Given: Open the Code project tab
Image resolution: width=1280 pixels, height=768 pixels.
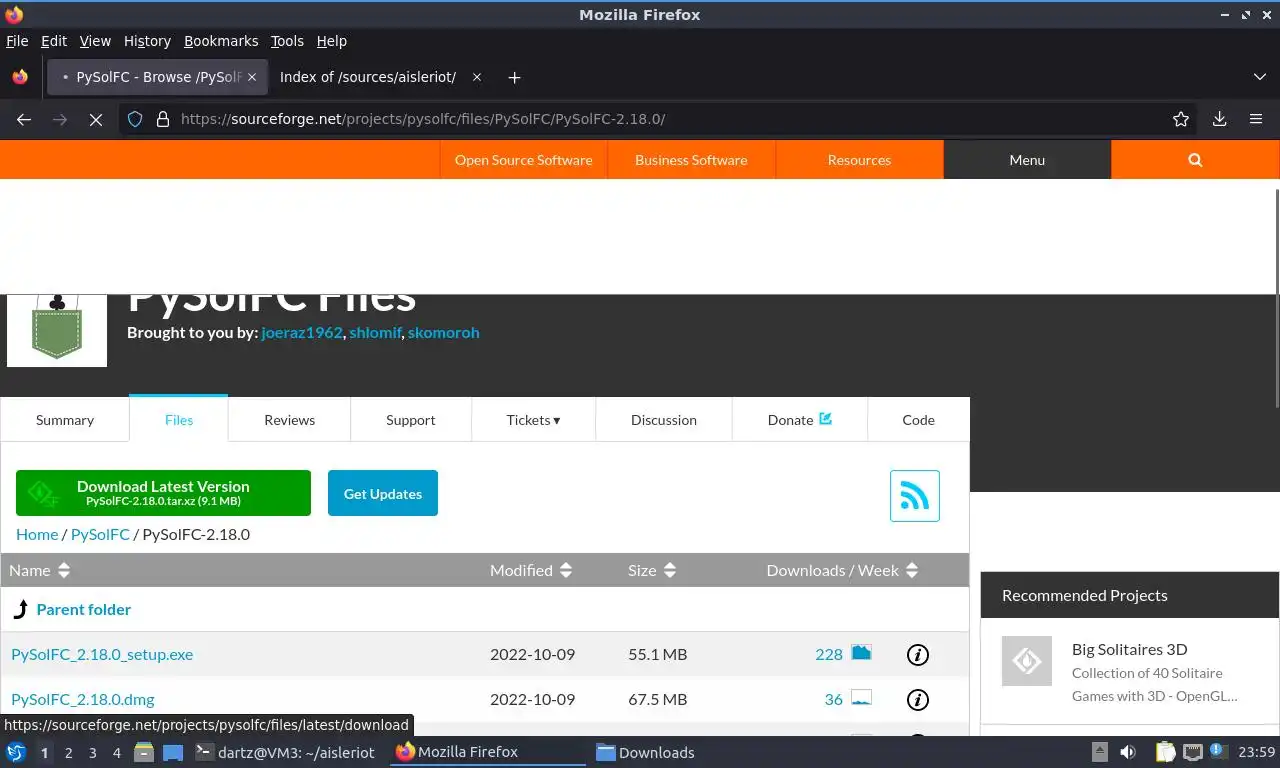Looking at the screenshot, I should (918, 420).
